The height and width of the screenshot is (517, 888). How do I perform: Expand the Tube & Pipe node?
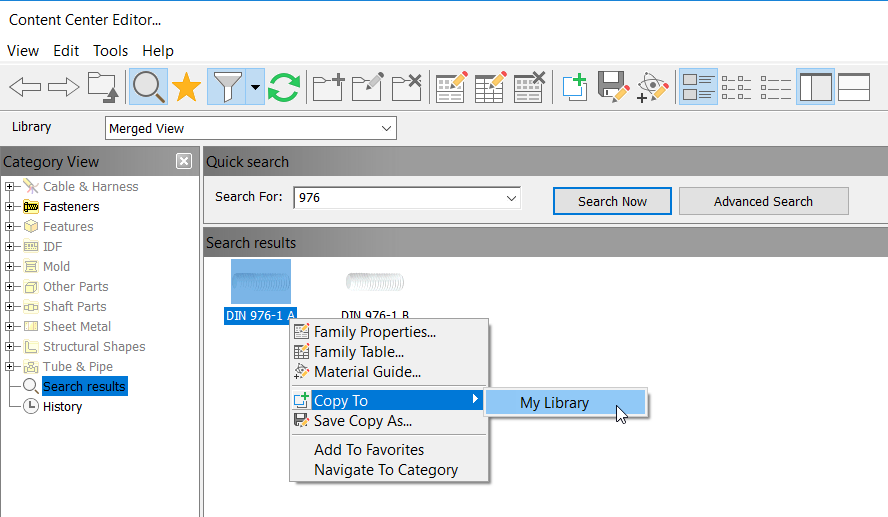pos(9,366)
